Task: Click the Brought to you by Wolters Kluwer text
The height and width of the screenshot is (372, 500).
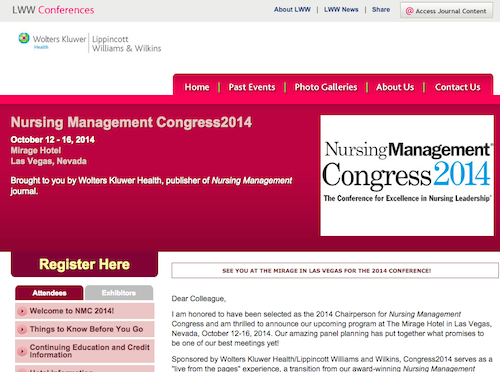Action: [x=151, y=186]
